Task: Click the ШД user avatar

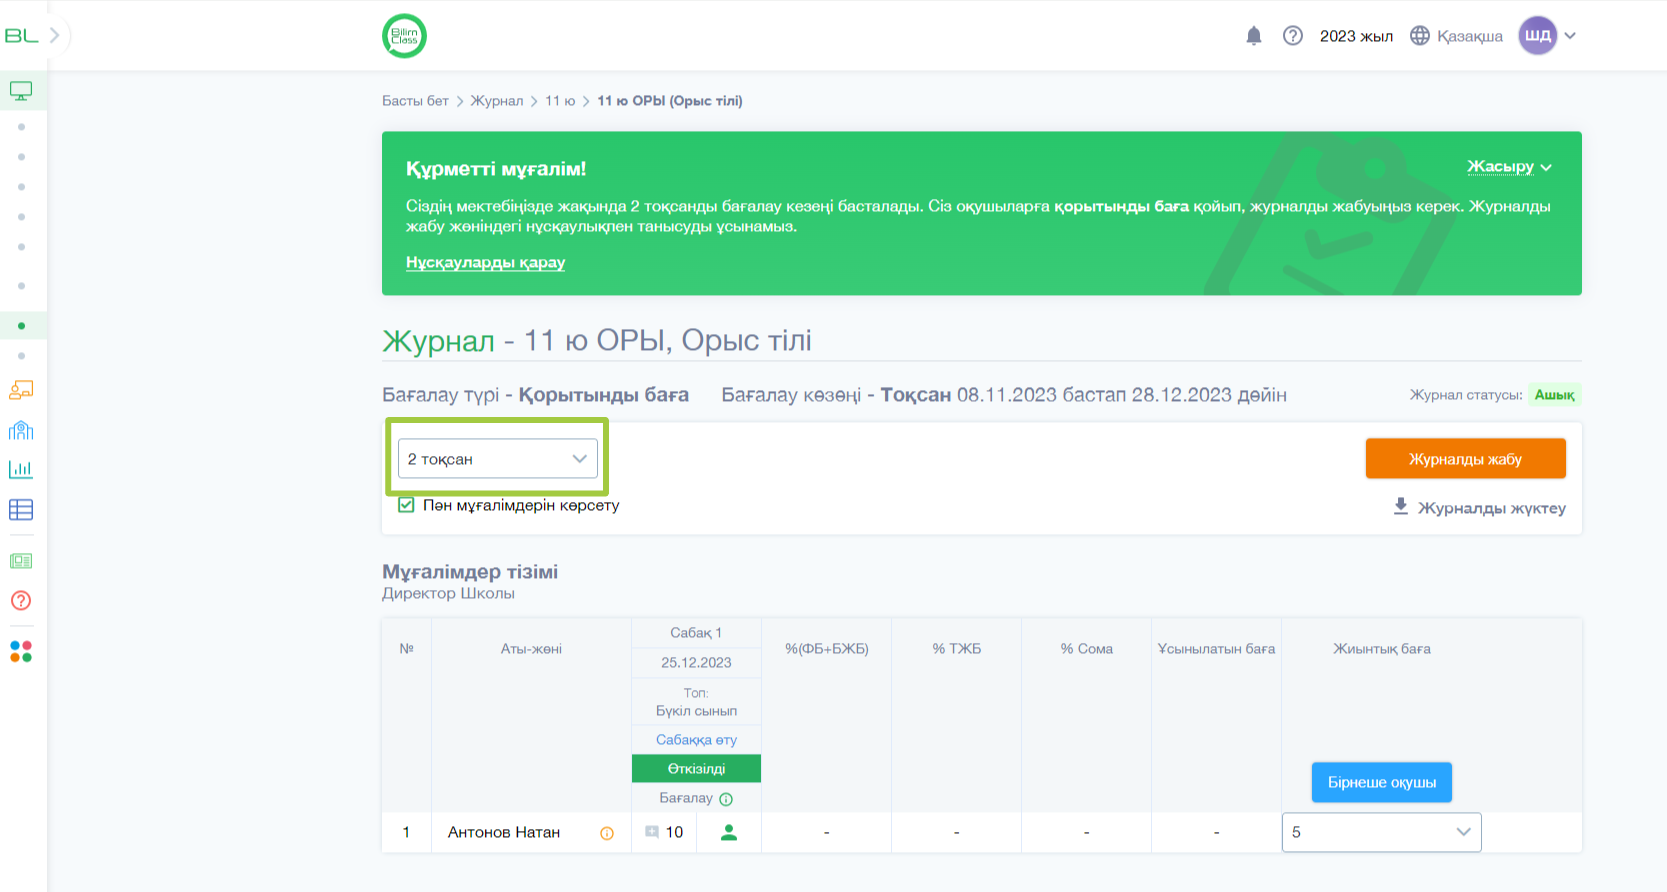Action: pyautogui.click(x=1538, y=36)
